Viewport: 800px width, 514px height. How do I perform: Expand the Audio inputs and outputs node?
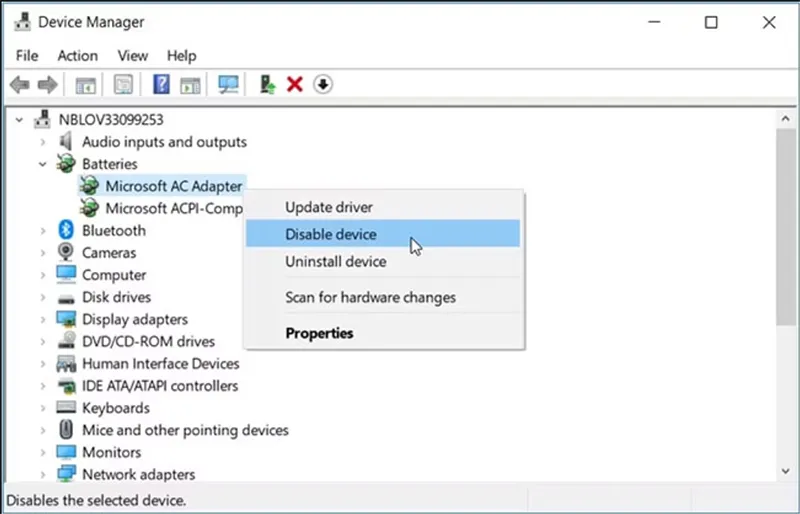[x=43, y=142]
